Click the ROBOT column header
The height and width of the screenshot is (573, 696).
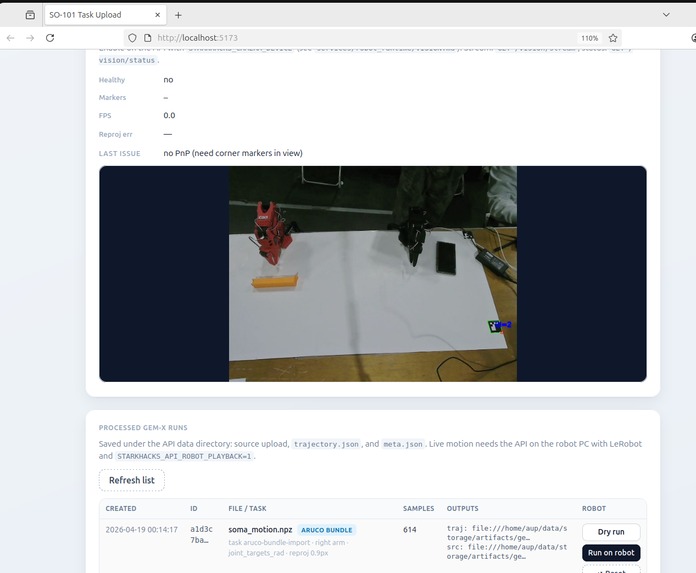tap(594, 509)
